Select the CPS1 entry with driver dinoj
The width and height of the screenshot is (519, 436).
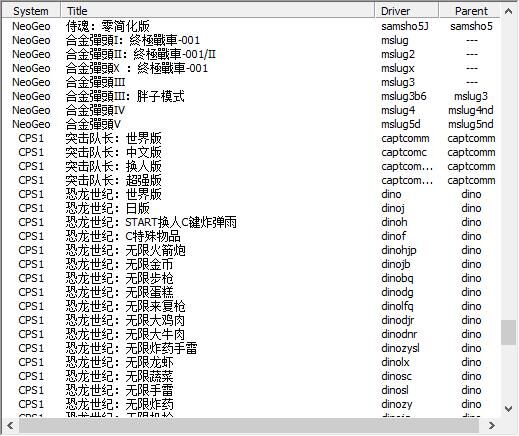[x=251, y=208]
